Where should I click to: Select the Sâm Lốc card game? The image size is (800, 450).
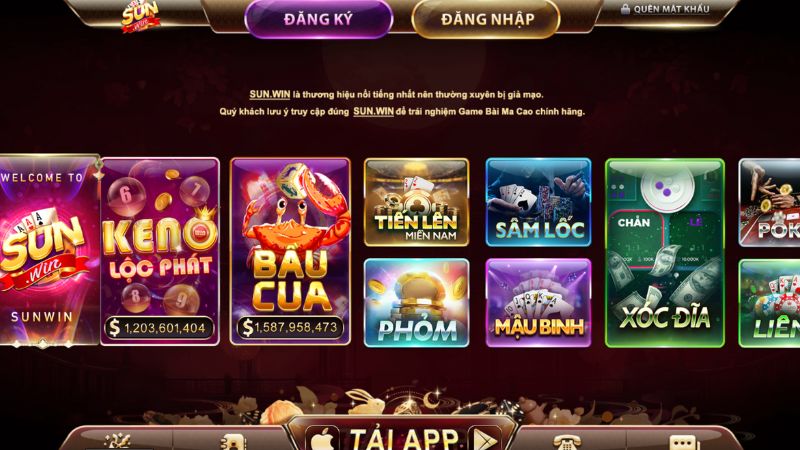coord(538,202)
